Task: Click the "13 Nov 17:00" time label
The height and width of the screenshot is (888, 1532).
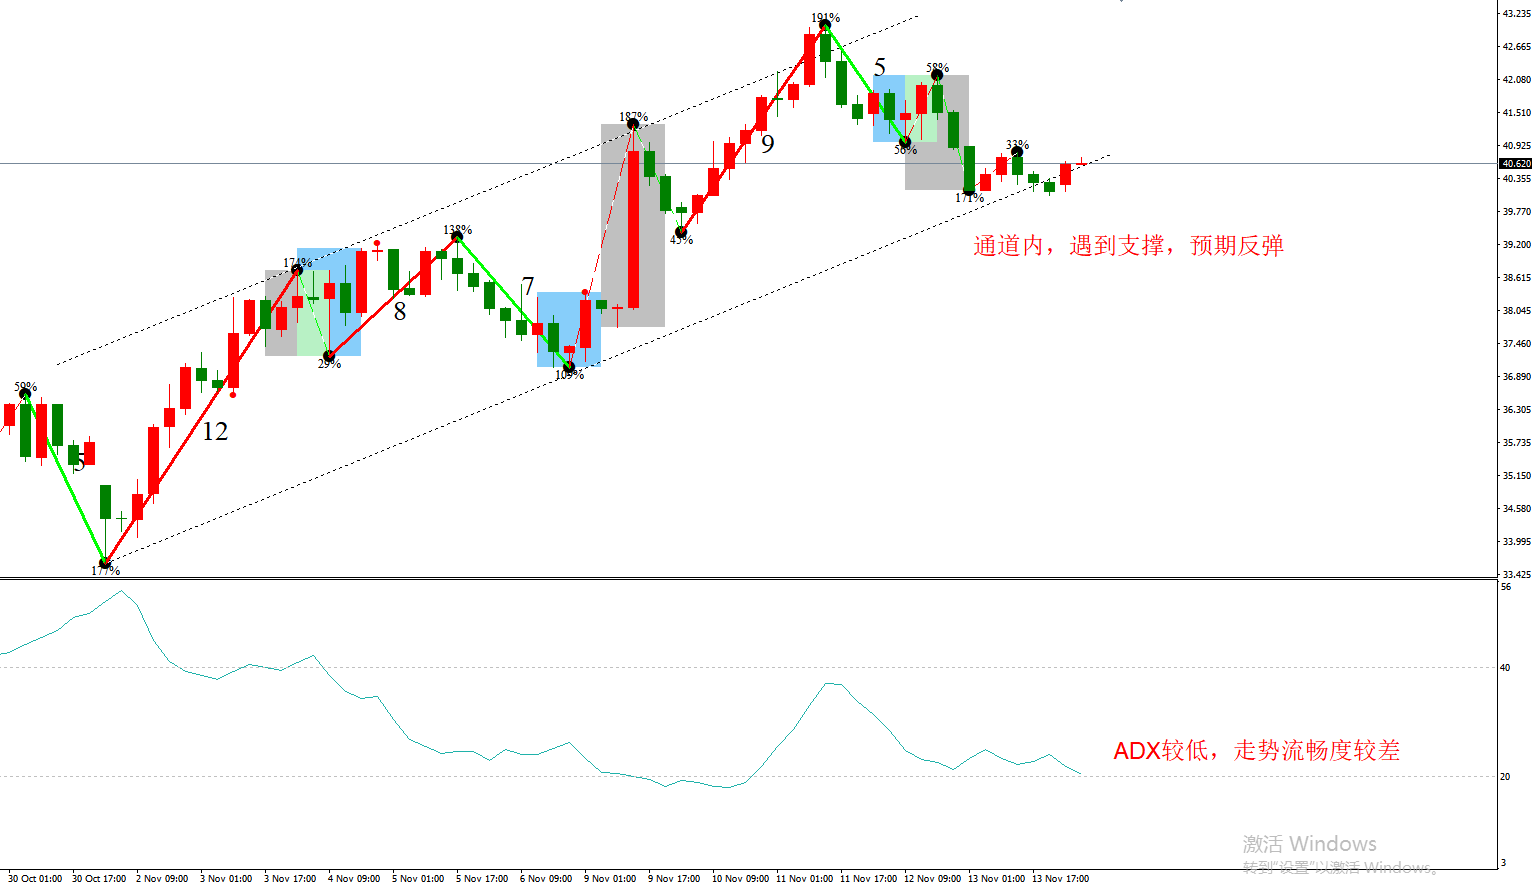Action: pyautogui.click(x=1060, y=879)
